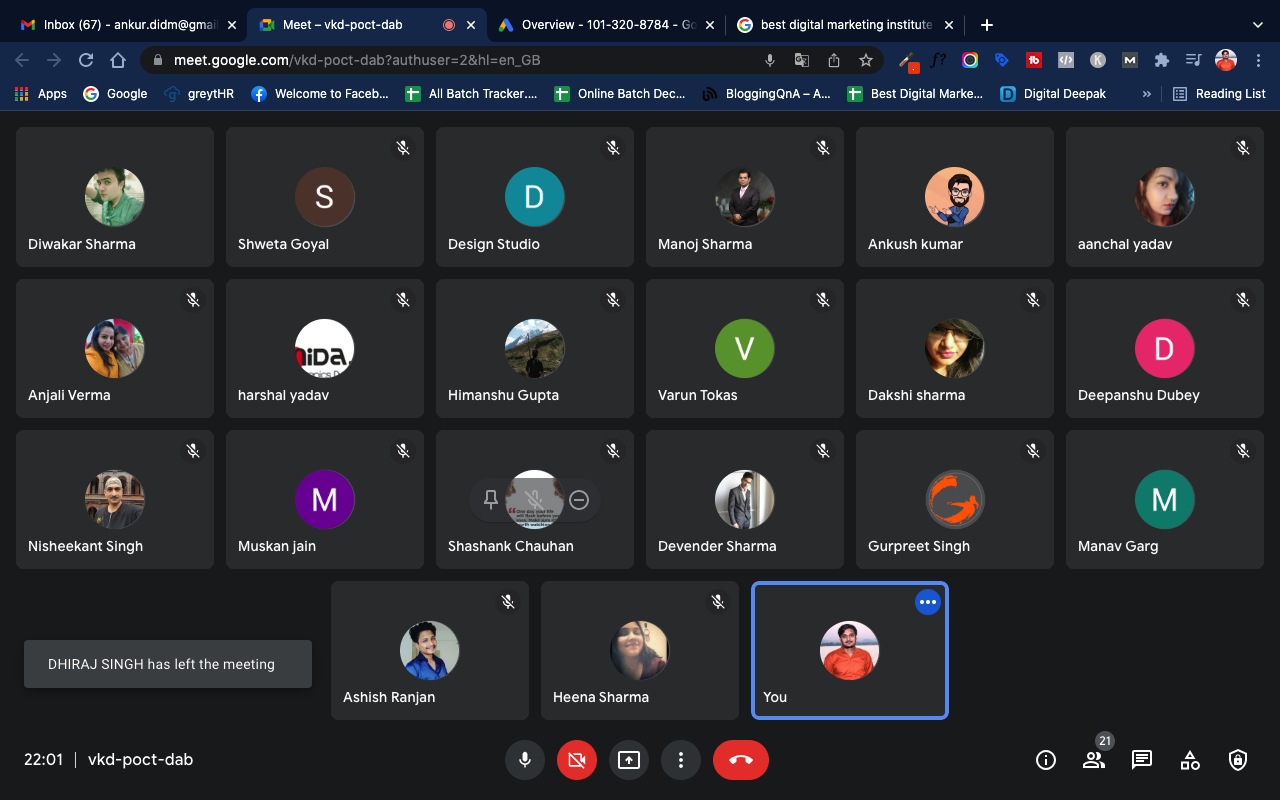Open the BloggingQnA bookmark
The image size is (1280, 800).
(767, 94)
